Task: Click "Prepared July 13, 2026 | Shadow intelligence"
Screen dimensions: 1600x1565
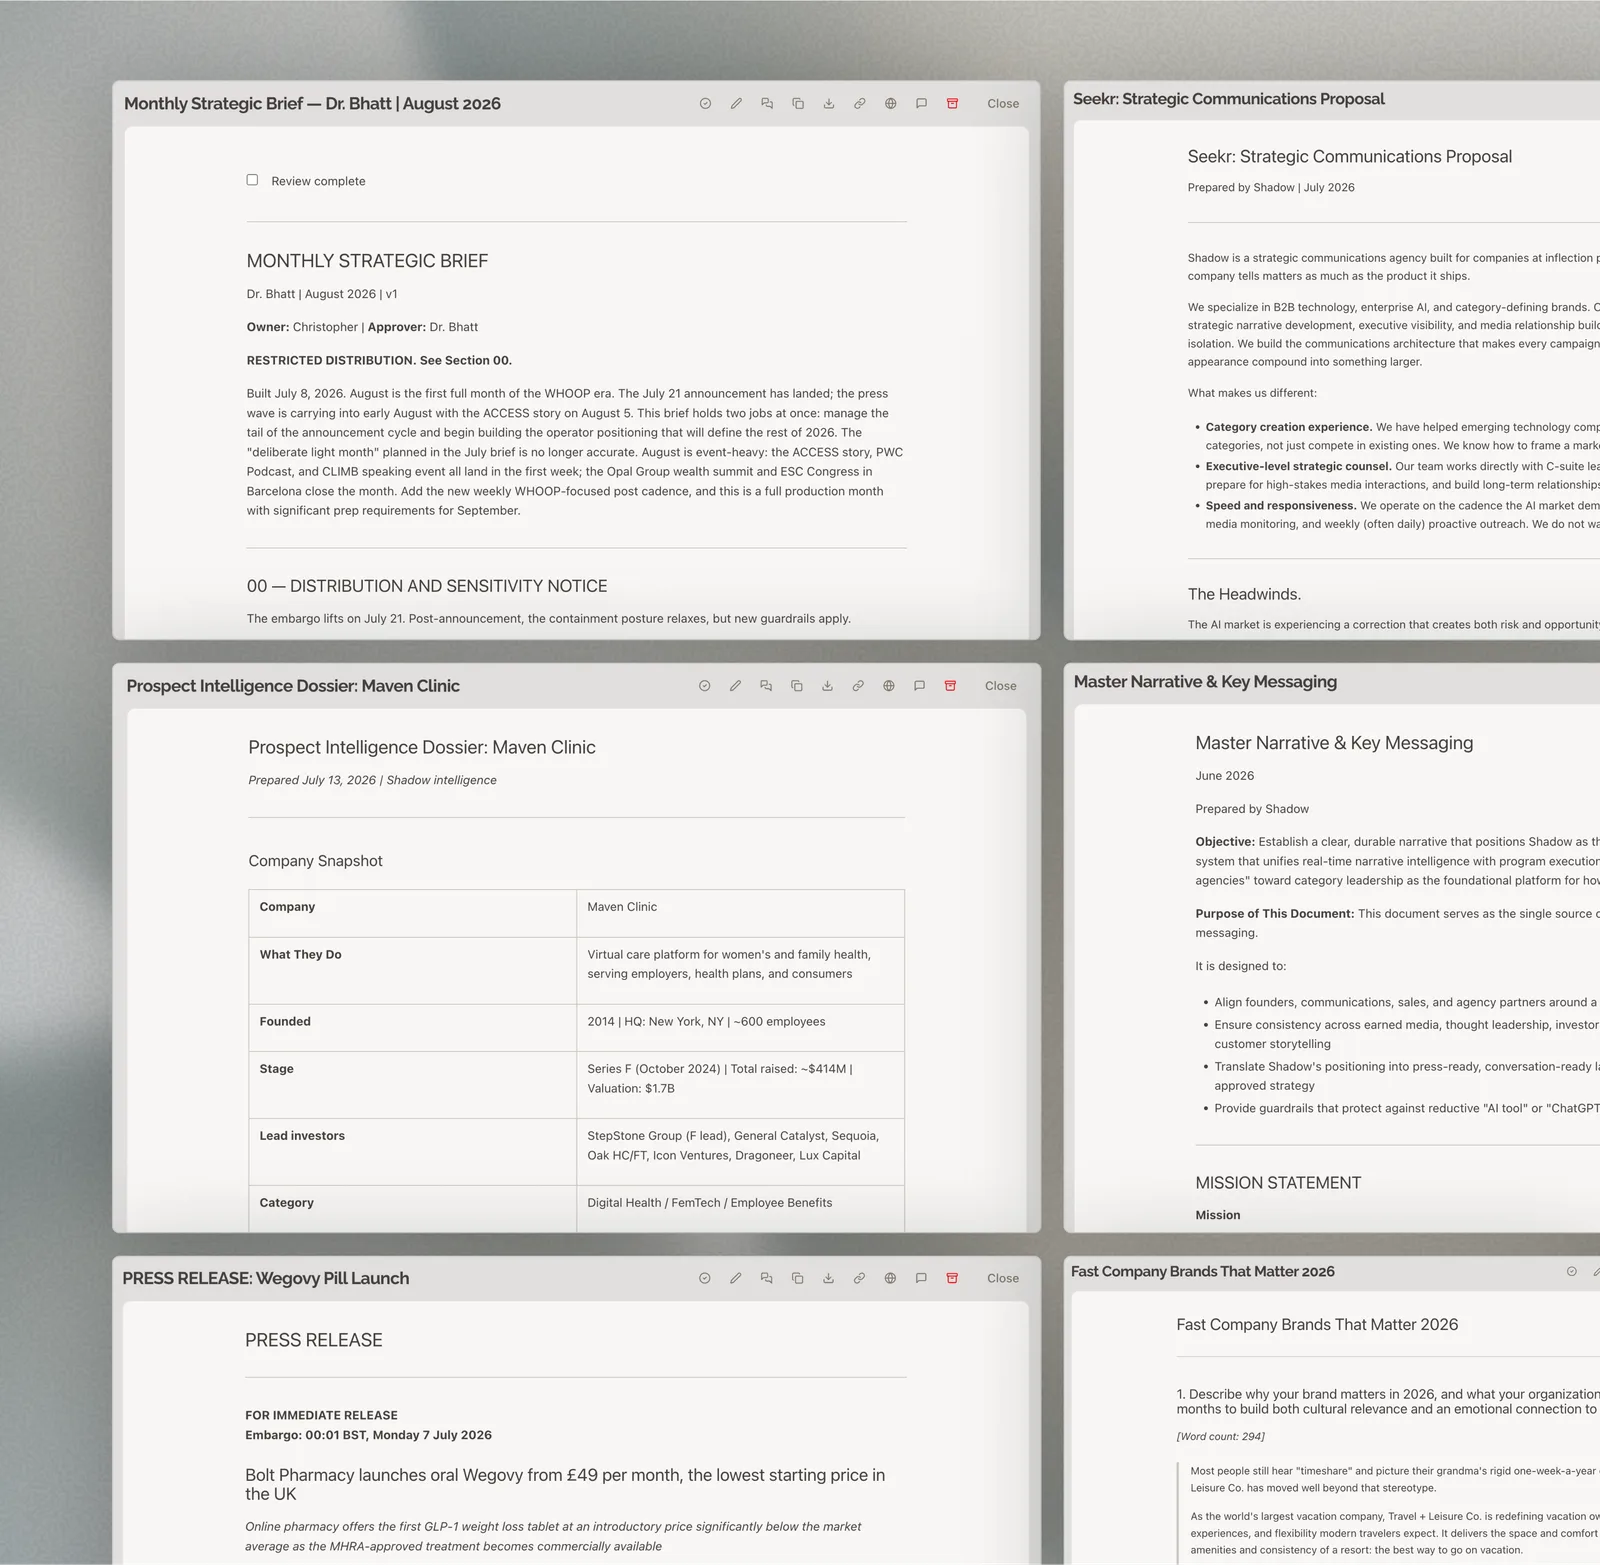Action: pos(372,780)
